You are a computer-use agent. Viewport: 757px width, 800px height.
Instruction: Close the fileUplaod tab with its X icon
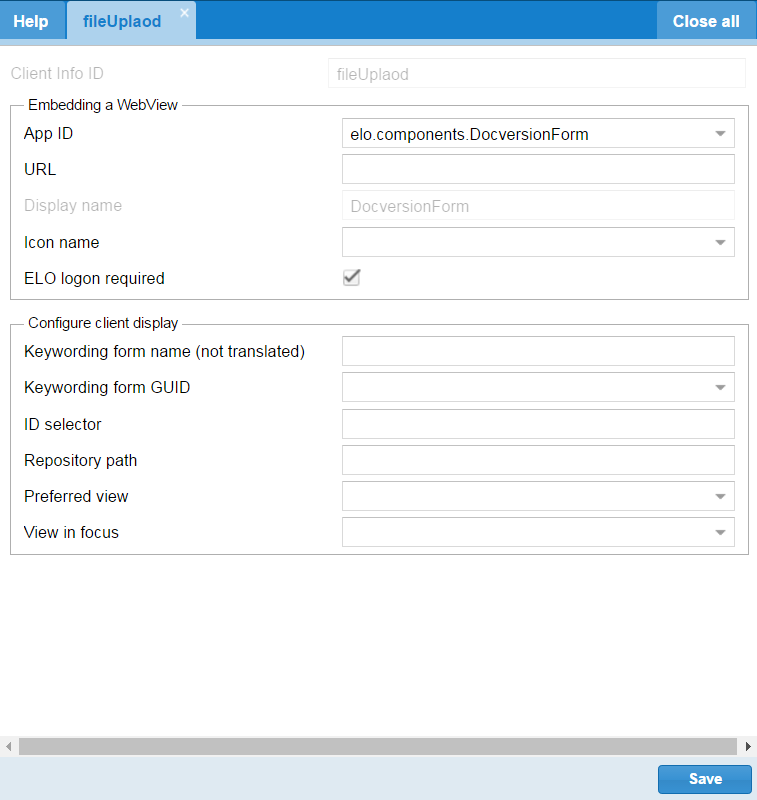[x=183, y=13]
